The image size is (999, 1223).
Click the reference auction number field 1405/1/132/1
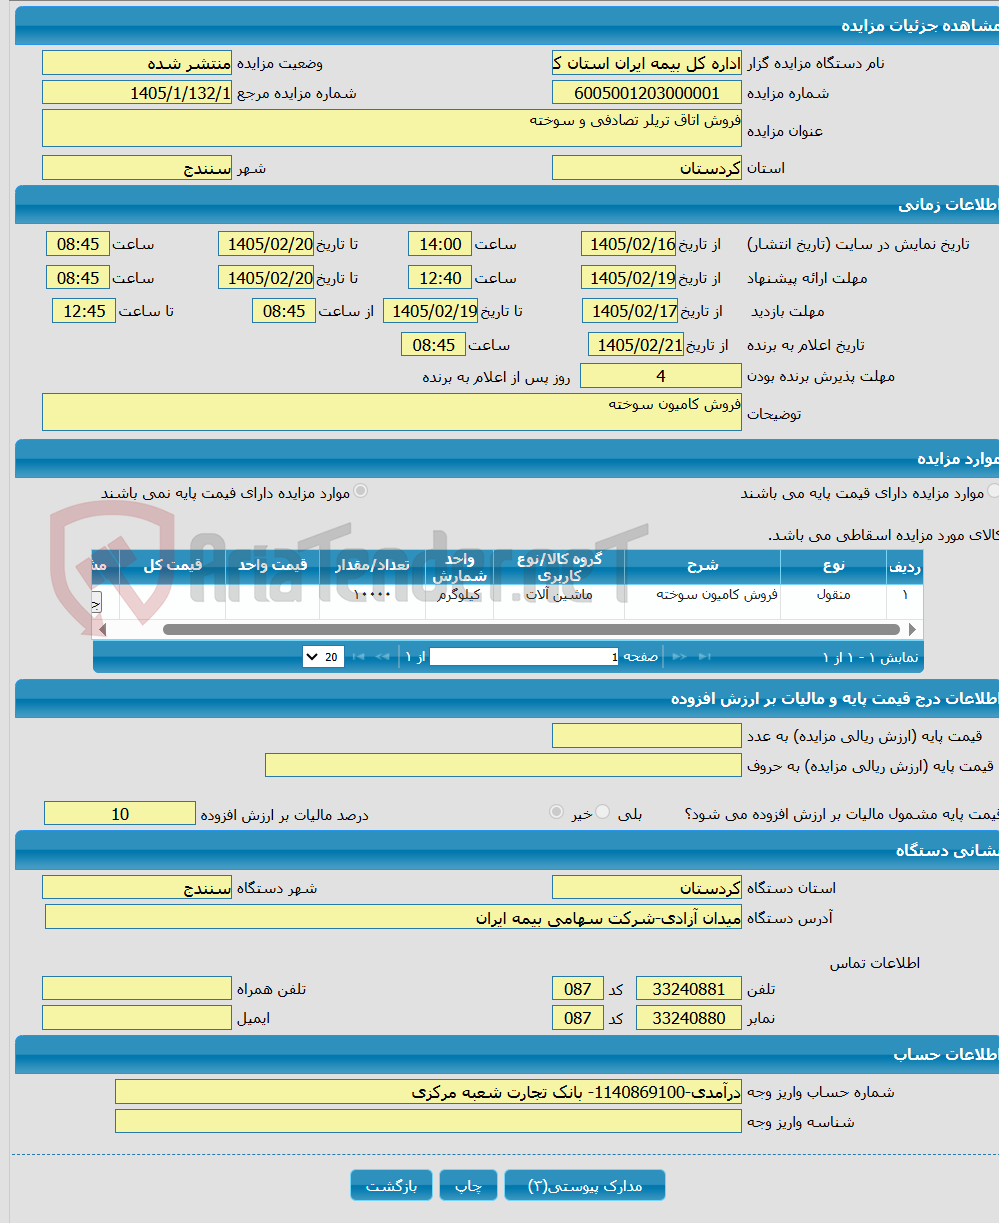click(137, 93)
